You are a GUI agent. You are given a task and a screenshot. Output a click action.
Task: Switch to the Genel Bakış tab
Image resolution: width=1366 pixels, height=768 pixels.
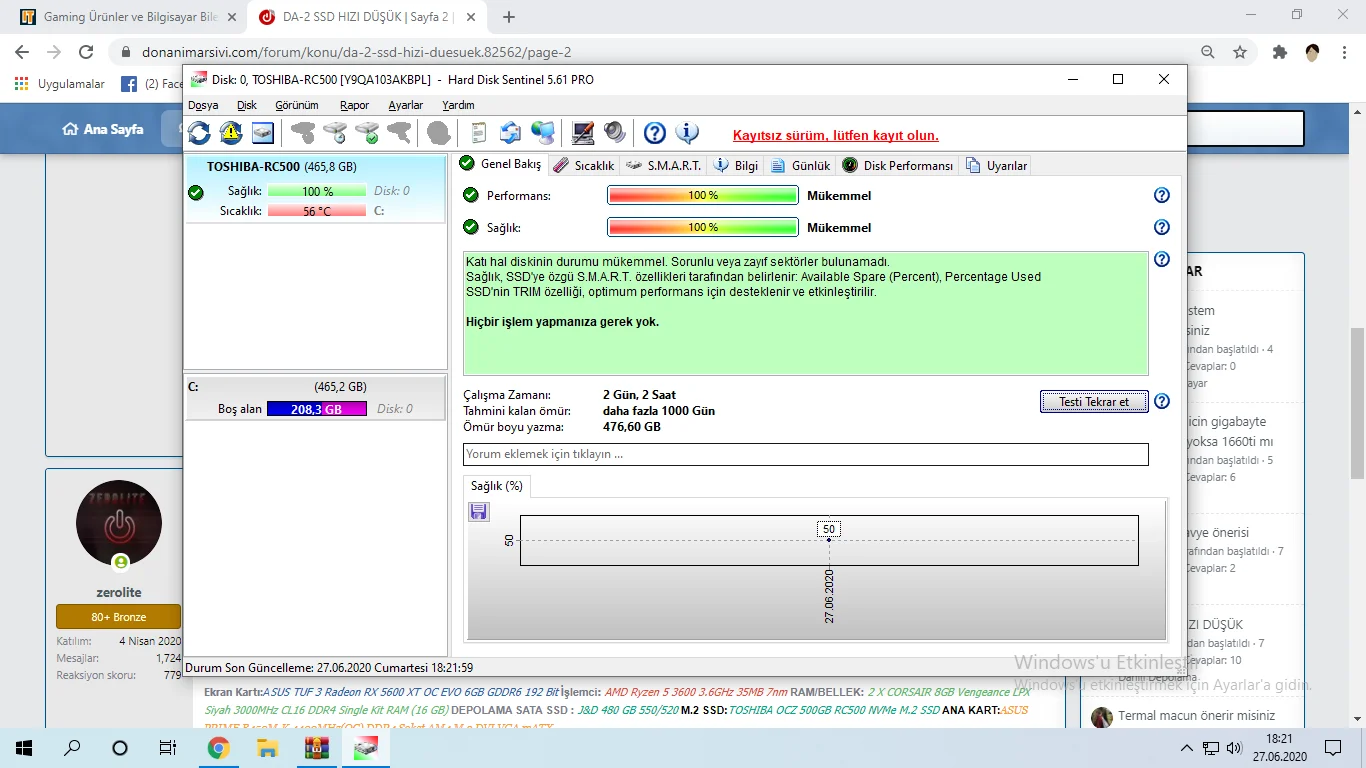point(500,164)
